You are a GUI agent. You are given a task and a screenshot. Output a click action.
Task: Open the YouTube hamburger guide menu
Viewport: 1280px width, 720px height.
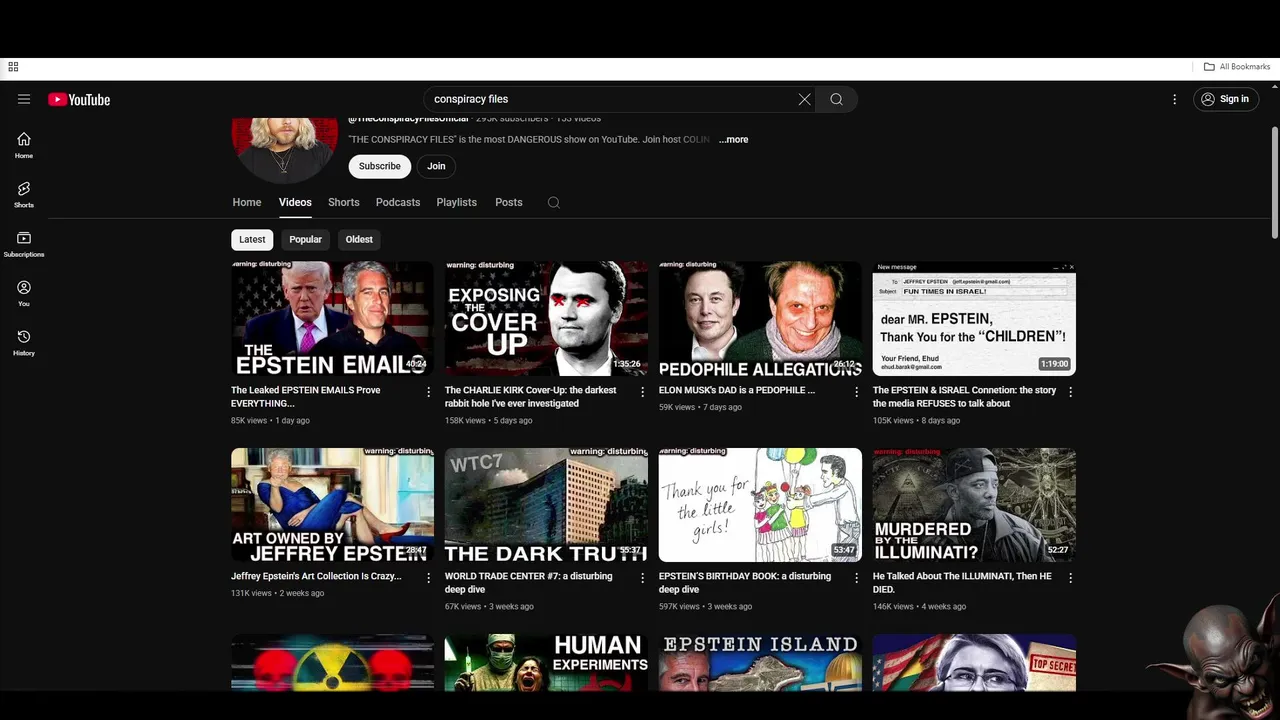click(24, 99)
